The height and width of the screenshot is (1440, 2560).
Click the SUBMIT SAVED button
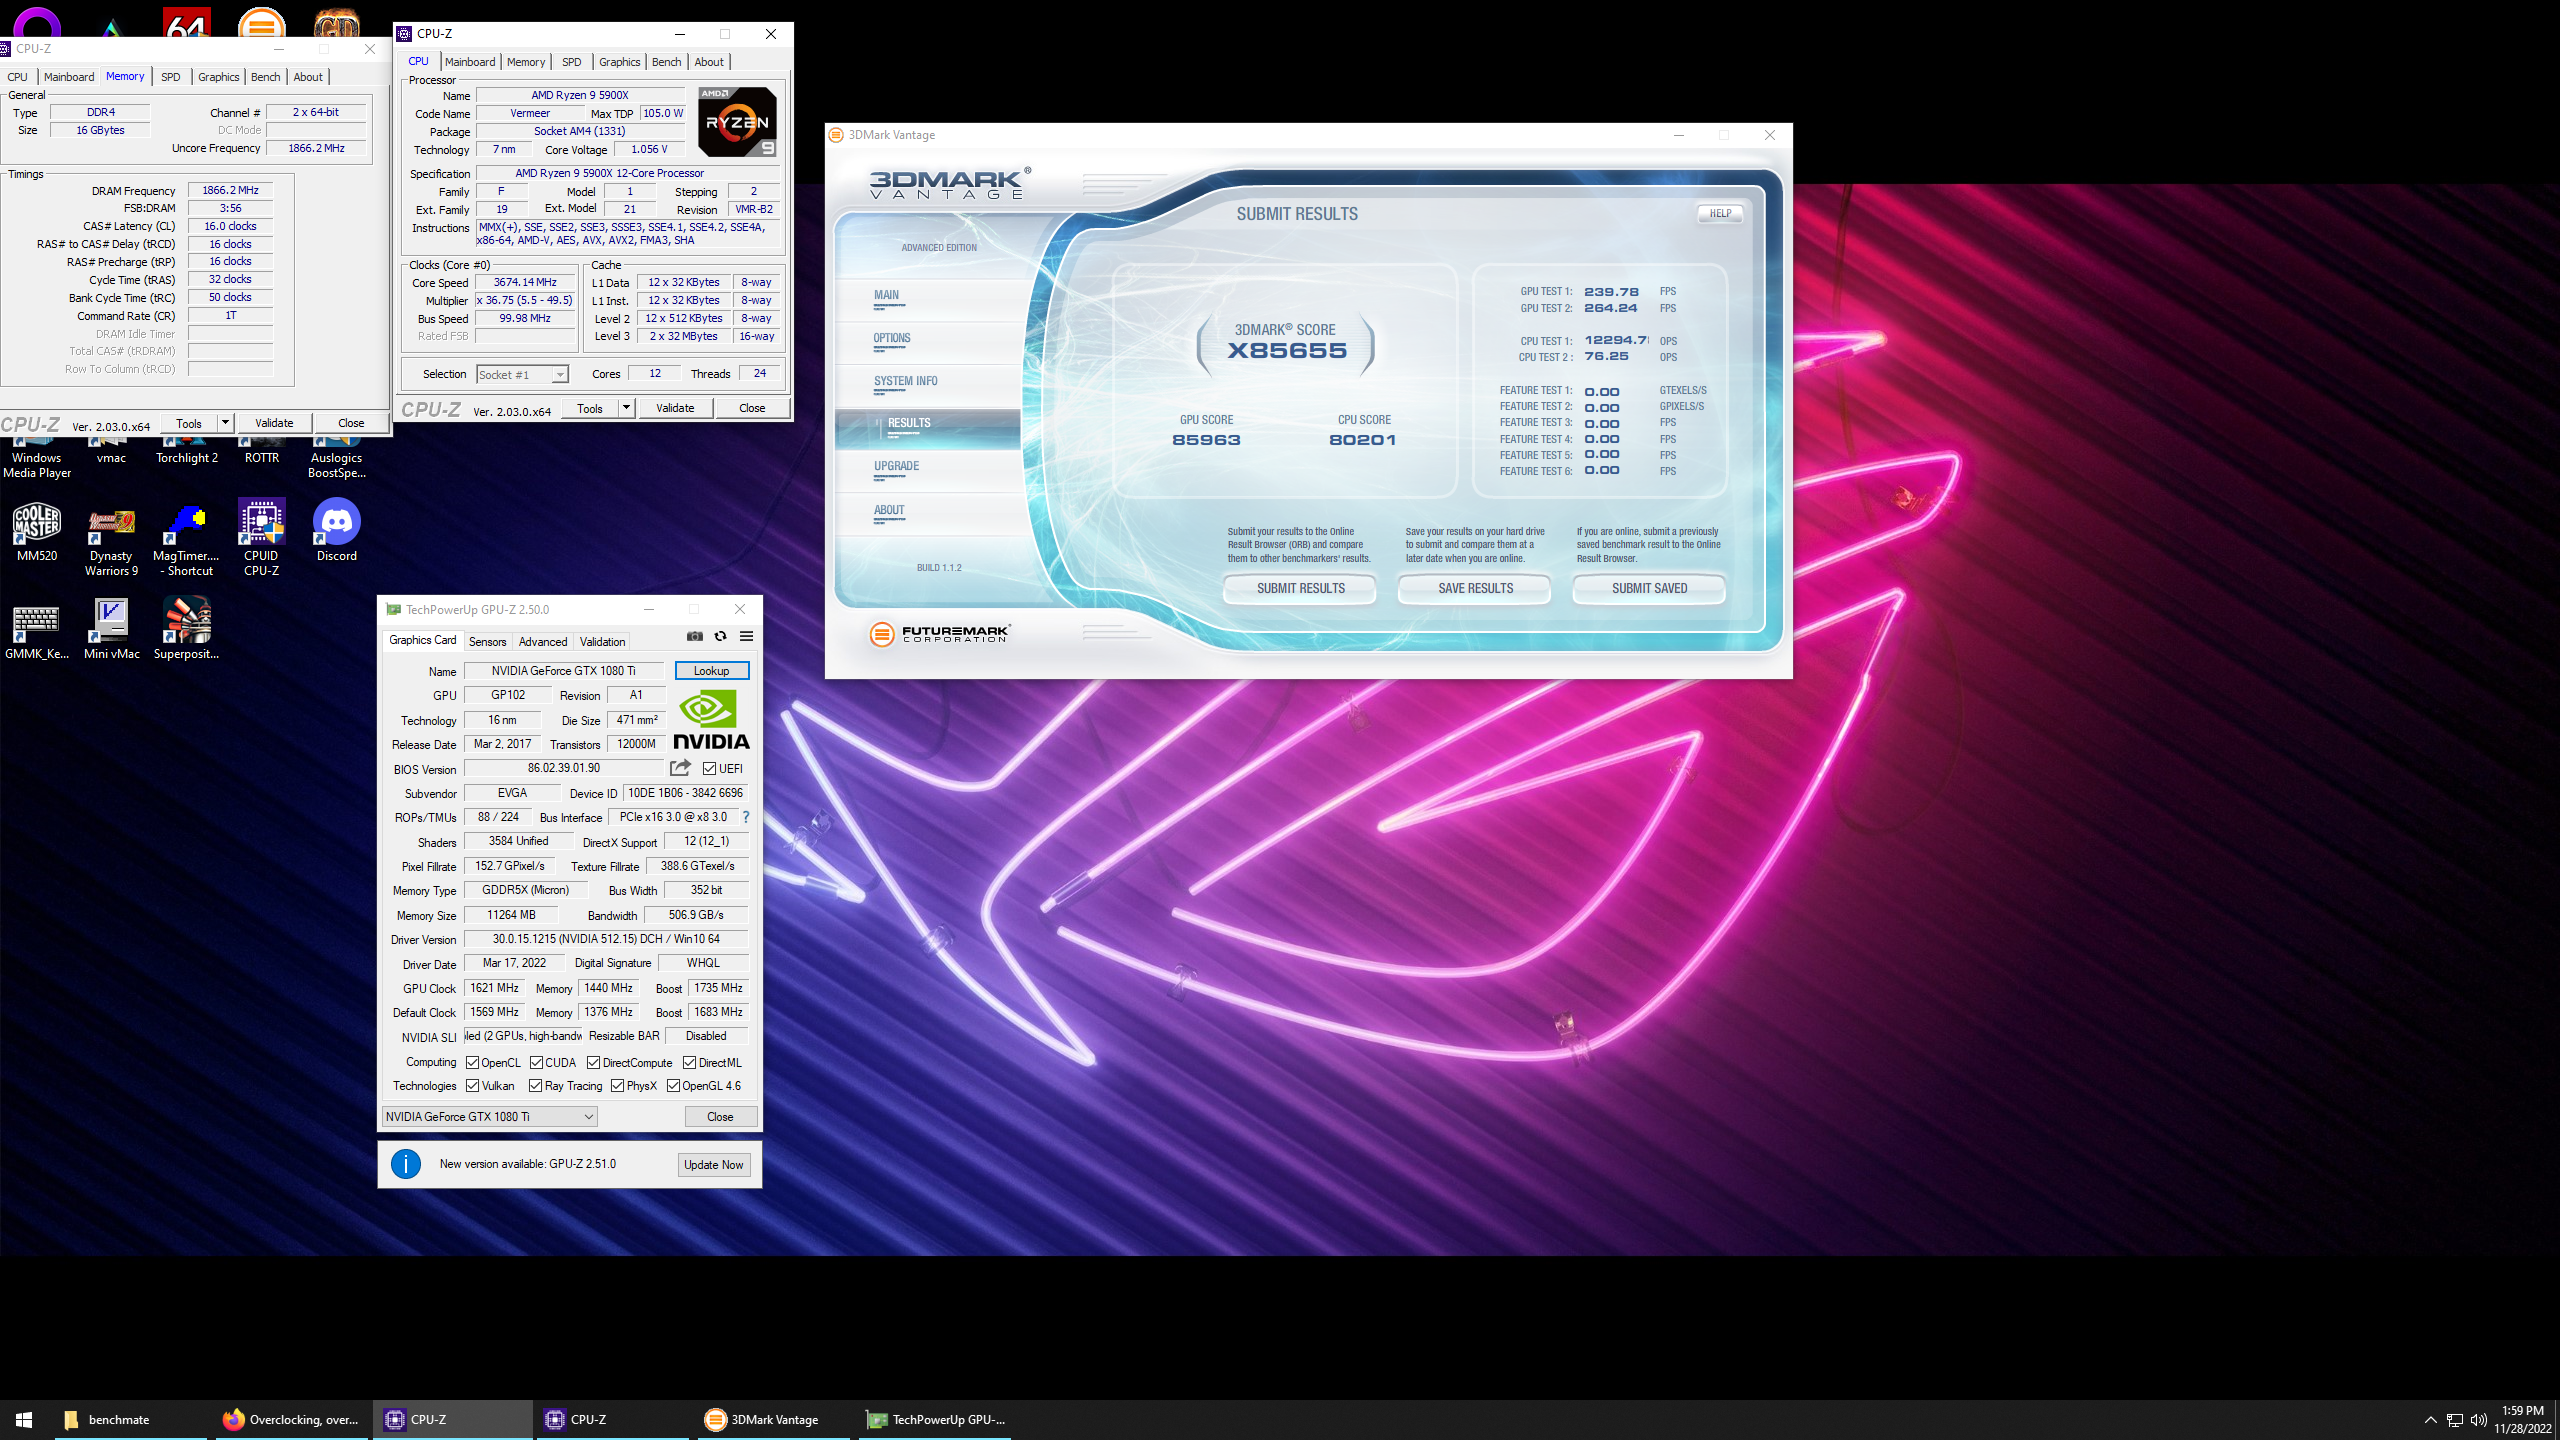1649,589
